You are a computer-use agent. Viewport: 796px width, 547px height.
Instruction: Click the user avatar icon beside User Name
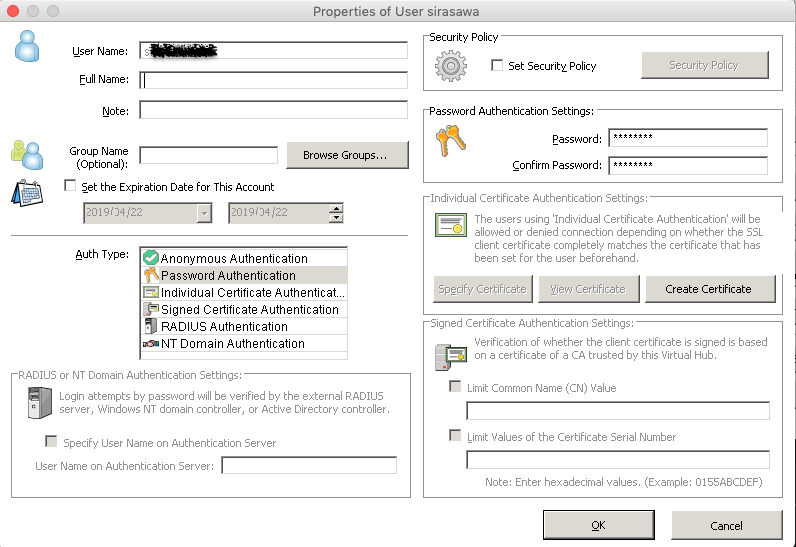point(28,47)
